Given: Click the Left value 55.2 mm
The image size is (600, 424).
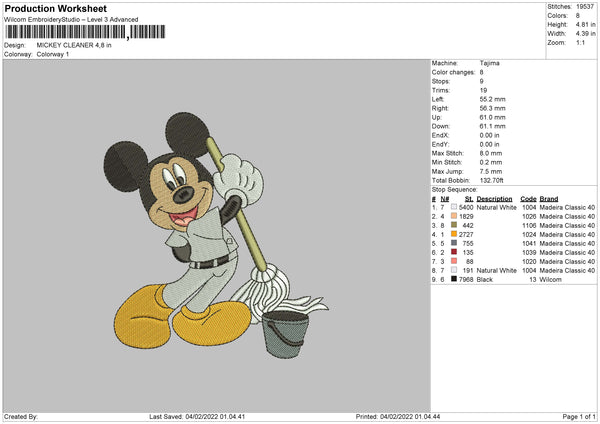Looking at the screenshot, I should tap(492, 99).
